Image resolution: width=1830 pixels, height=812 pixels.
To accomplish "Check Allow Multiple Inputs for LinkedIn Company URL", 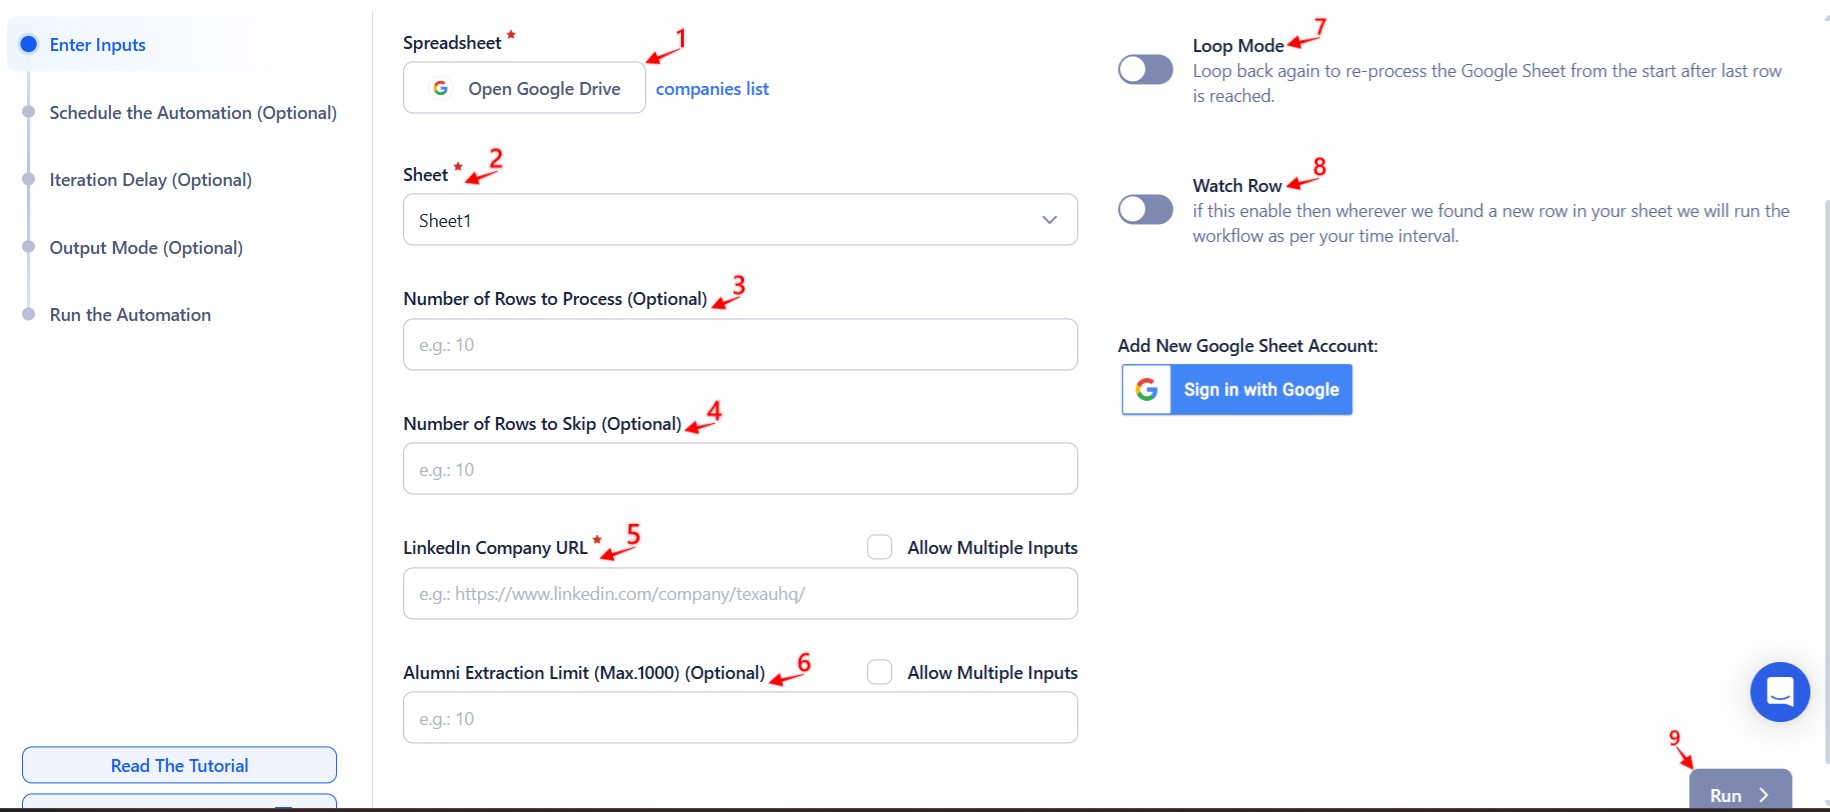I will [x=880, y=547].
